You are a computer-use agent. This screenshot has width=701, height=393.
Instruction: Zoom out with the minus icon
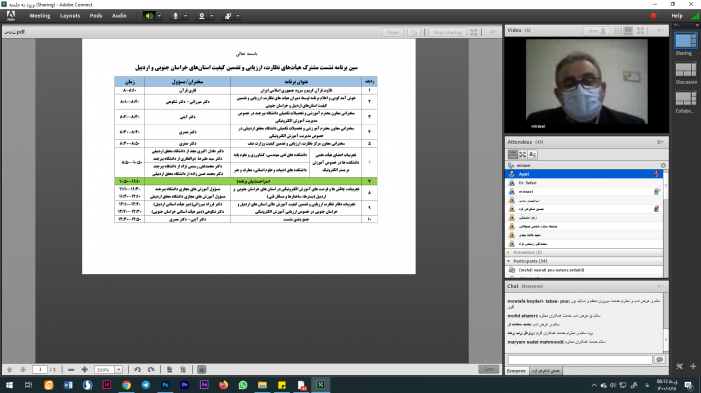[71, 370]
